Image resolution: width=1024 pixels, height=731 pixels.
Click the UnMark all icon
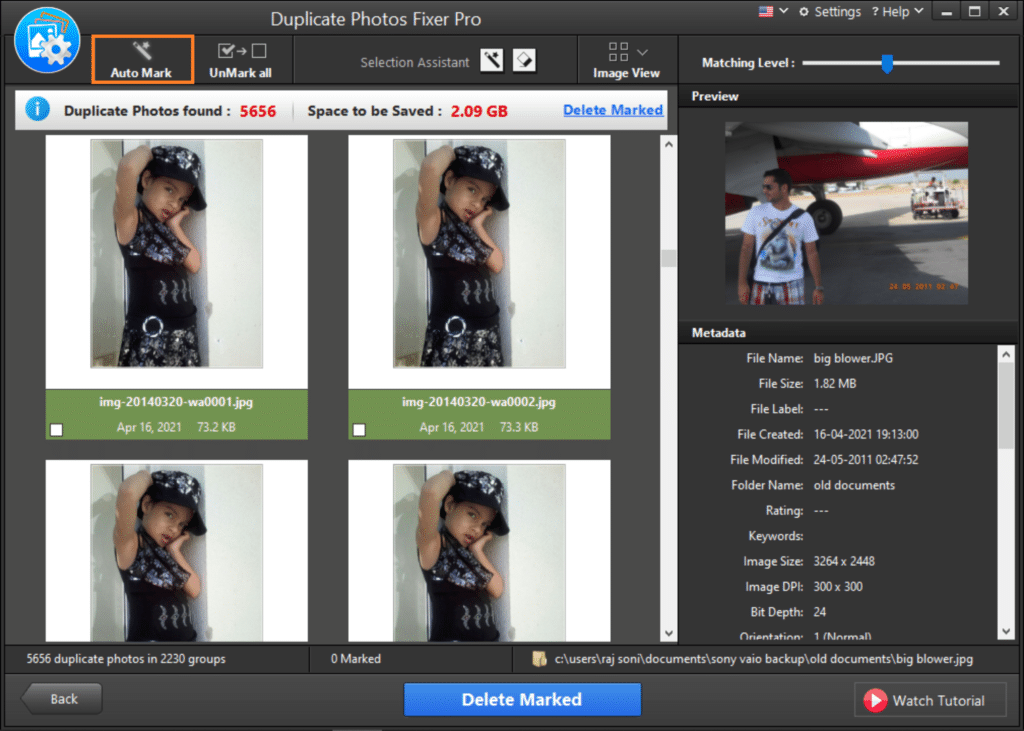point(242,51)
